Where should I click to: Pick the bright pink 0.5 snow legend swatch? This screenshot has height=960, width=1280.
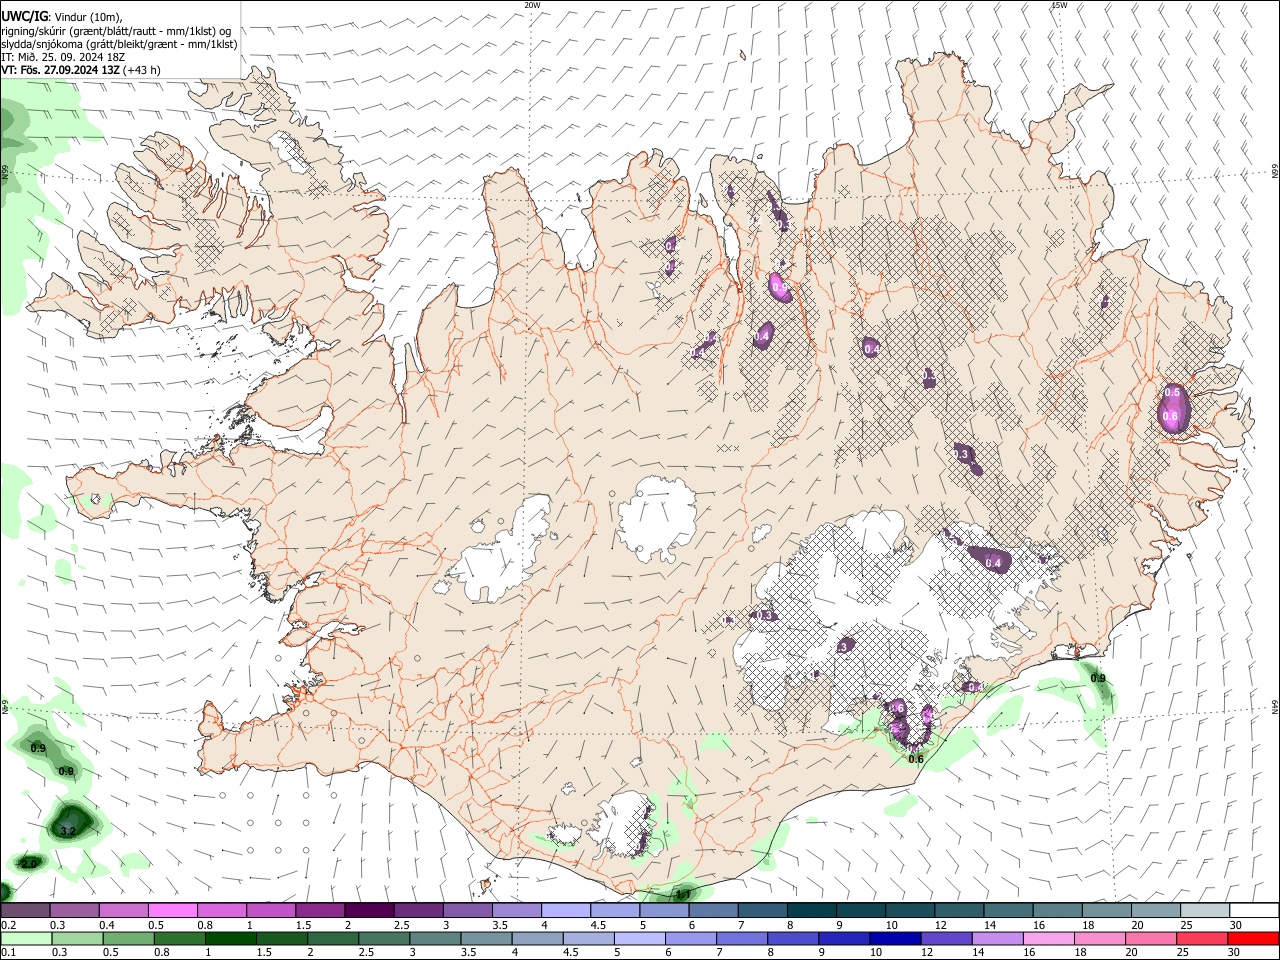pyautogui.click(x=172, y=911)
